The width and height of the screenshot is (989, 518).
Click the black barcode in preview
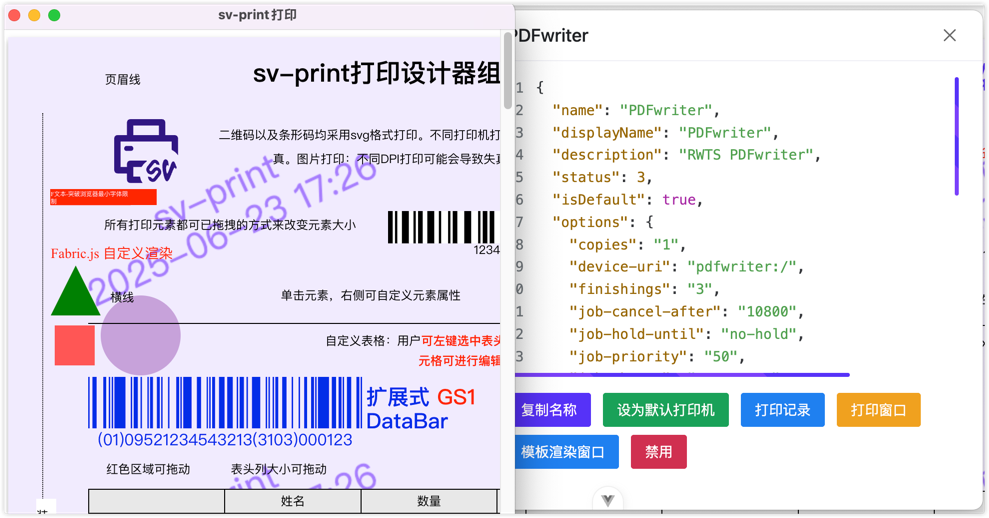point(441,227)
